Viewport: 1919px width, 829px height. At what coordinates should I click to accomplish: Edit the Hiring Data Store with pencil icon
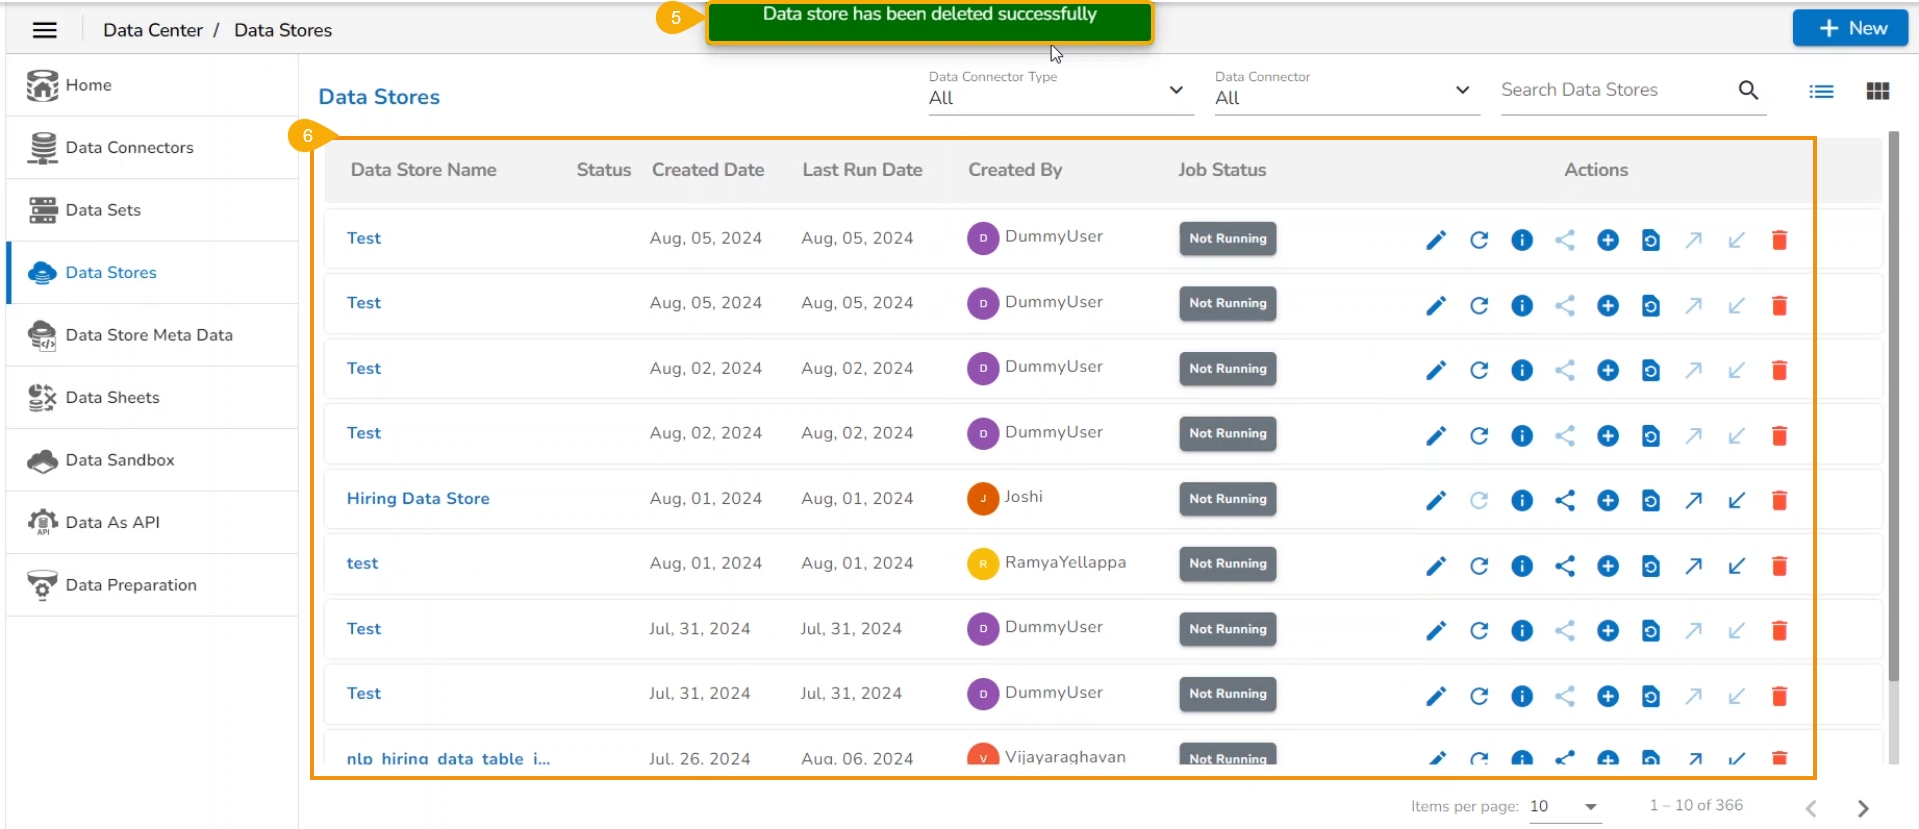[1436, 500]
